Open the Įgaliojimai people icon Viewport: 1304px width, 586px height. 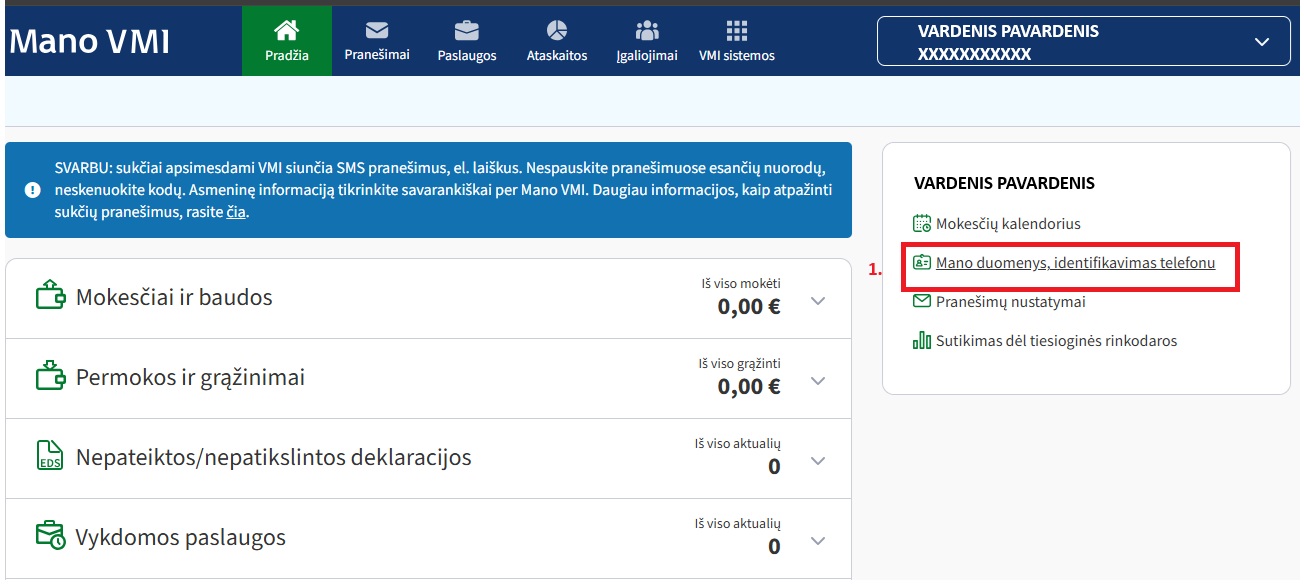pos(647,30)
